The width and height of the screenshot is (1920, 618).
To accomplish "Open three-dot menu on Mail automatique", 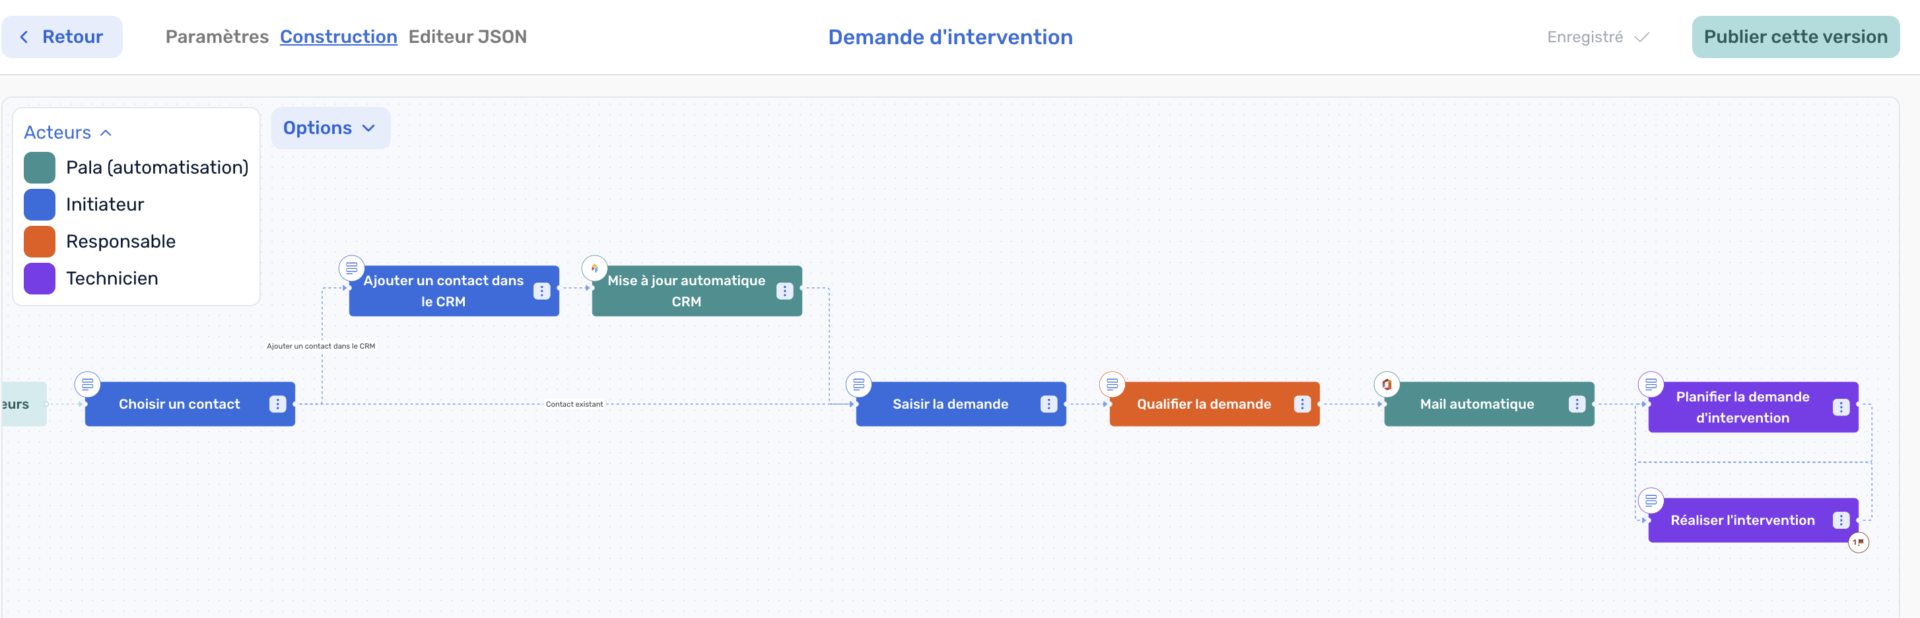I will coord(1576,404).
